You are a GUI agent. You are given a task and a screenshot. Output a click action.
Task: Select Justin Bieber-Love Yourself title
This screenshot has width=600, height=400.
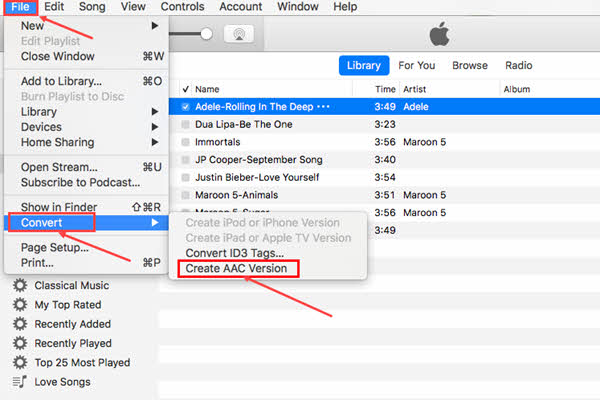(x=257, y=177)
